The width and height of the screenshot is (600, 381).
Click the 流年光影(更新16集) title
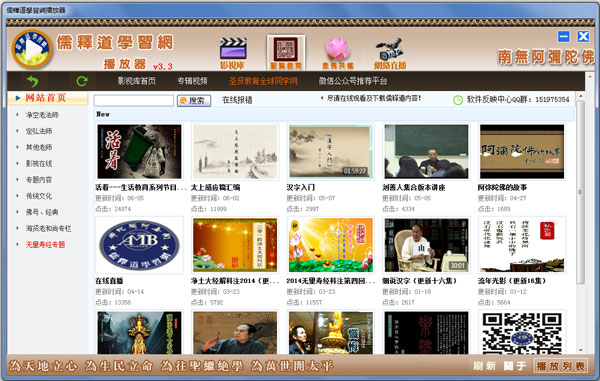(512, 281)
